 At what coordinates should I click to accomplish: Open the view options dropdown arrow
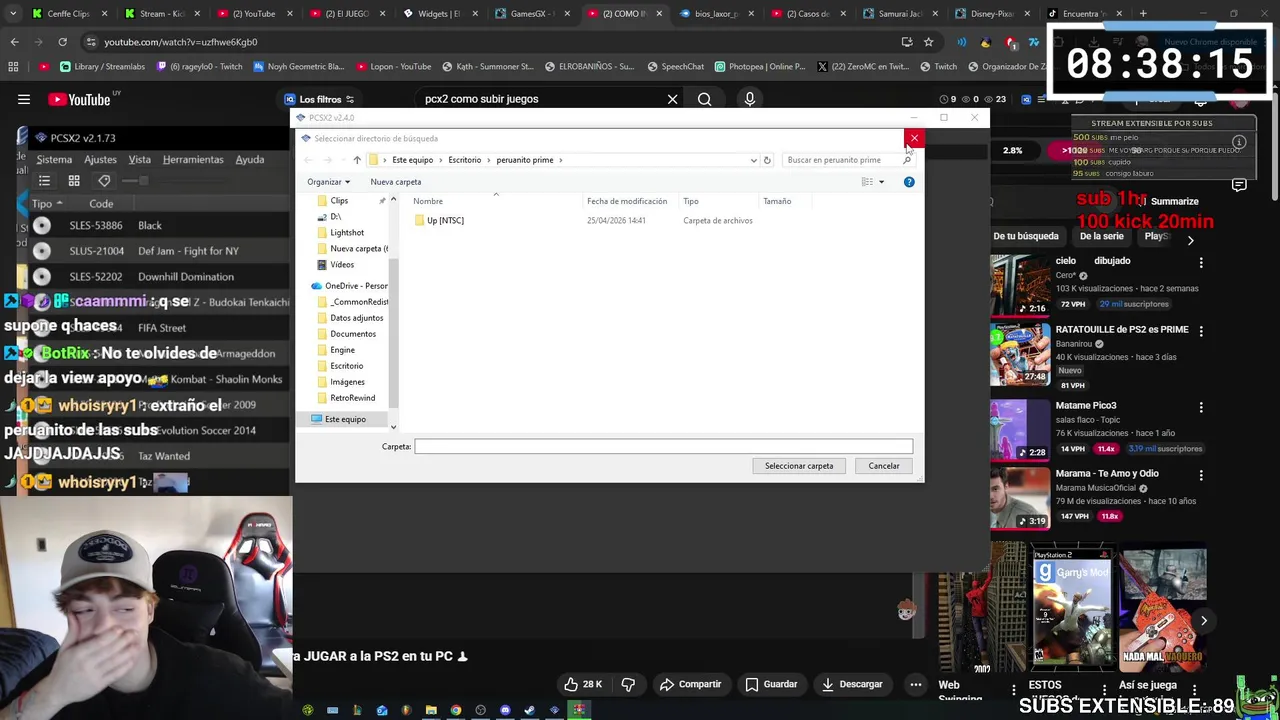pos(881,182)
